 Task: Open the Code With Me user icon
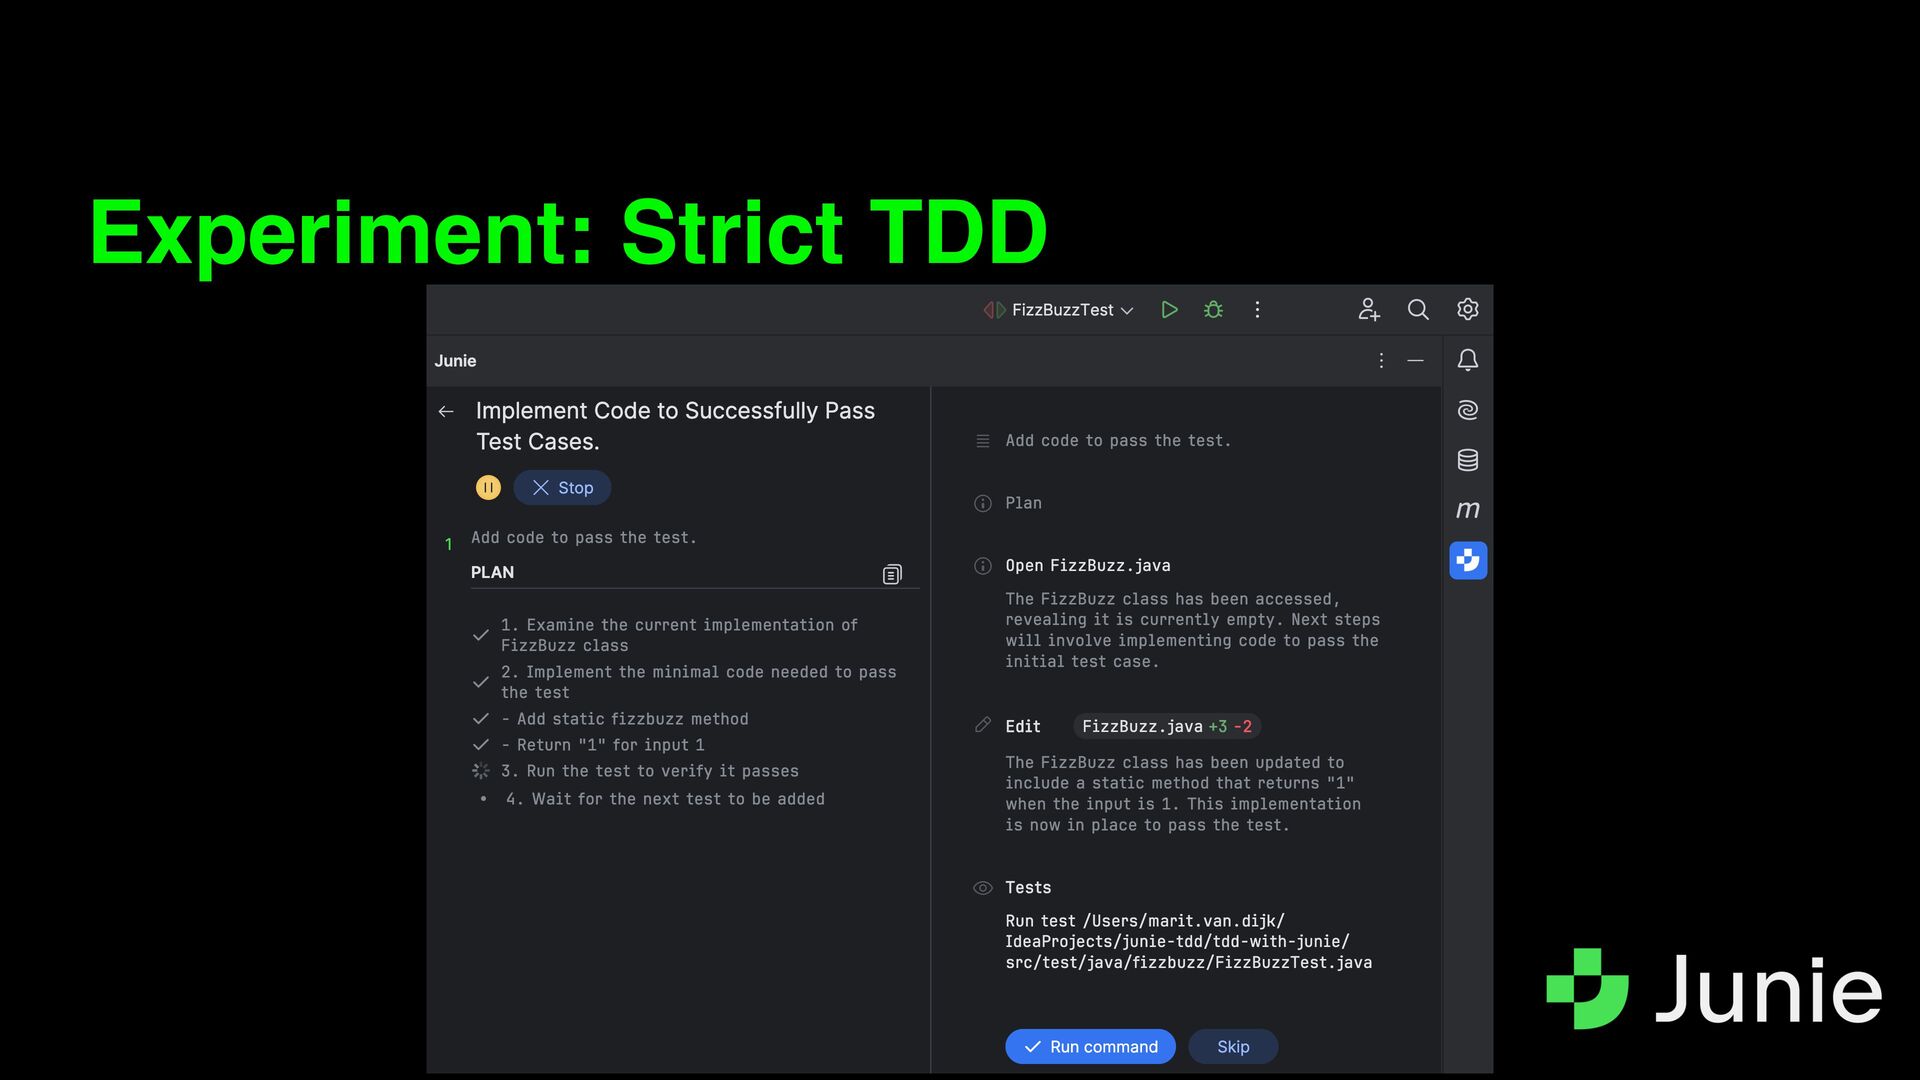1369,310
